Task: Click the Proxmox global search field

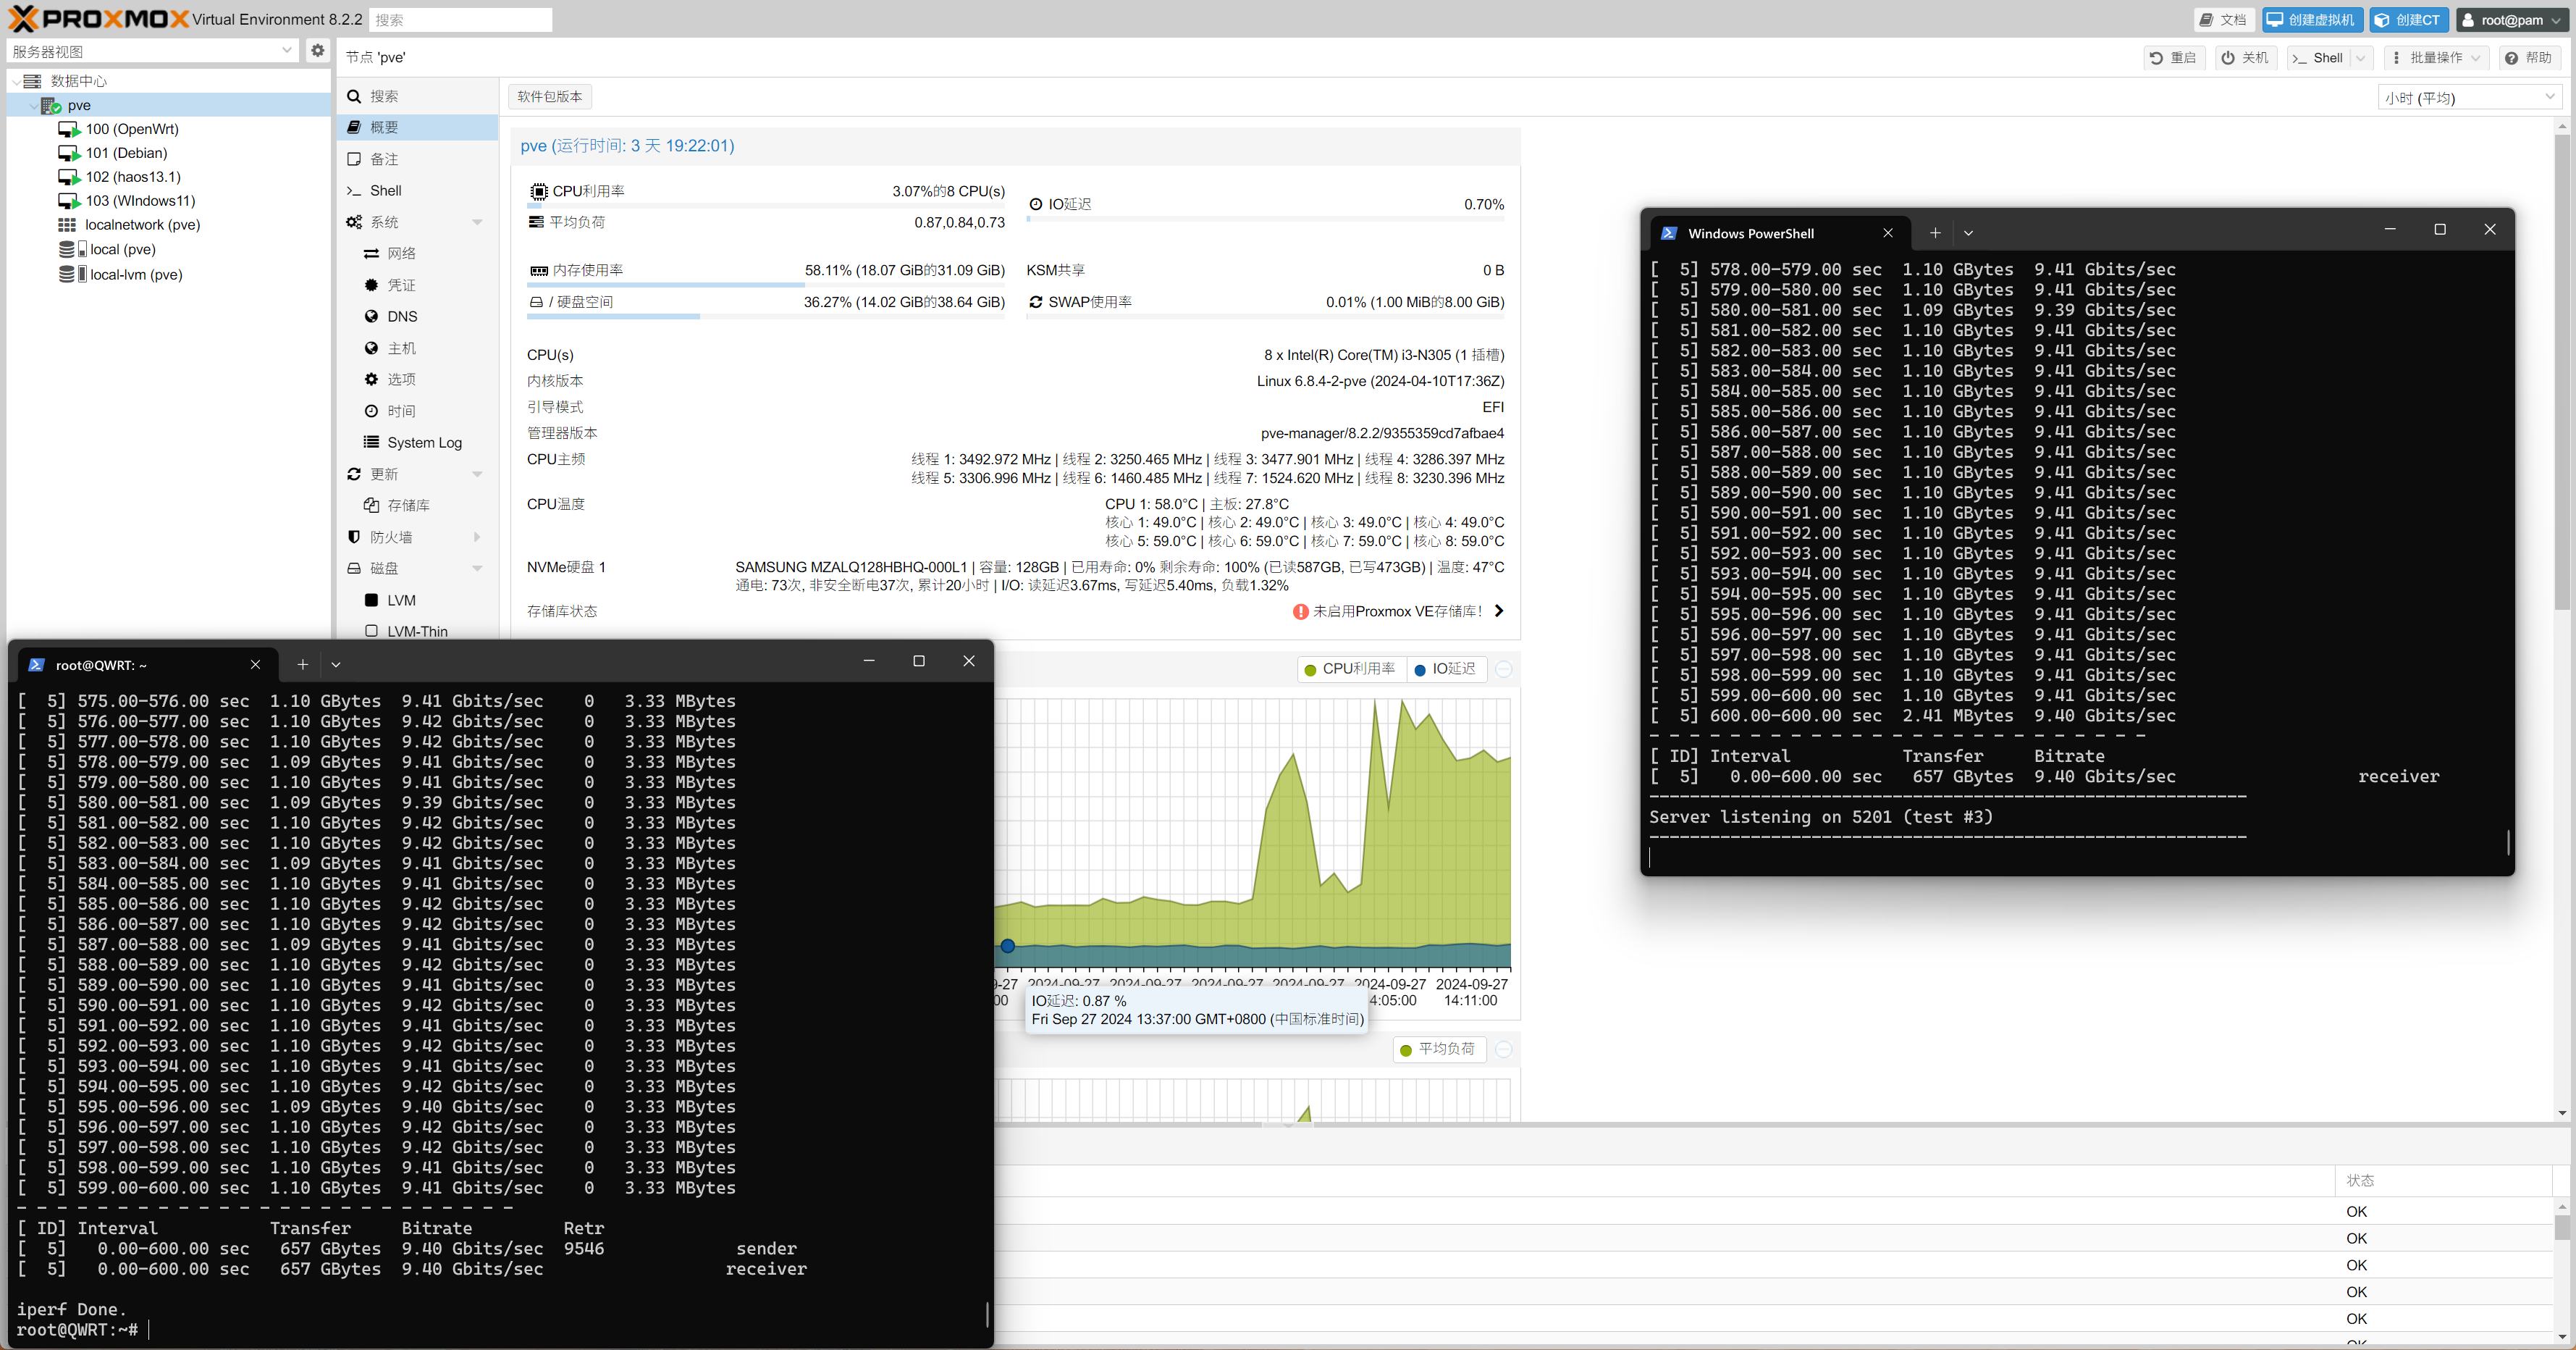Action: pos(460,20)
